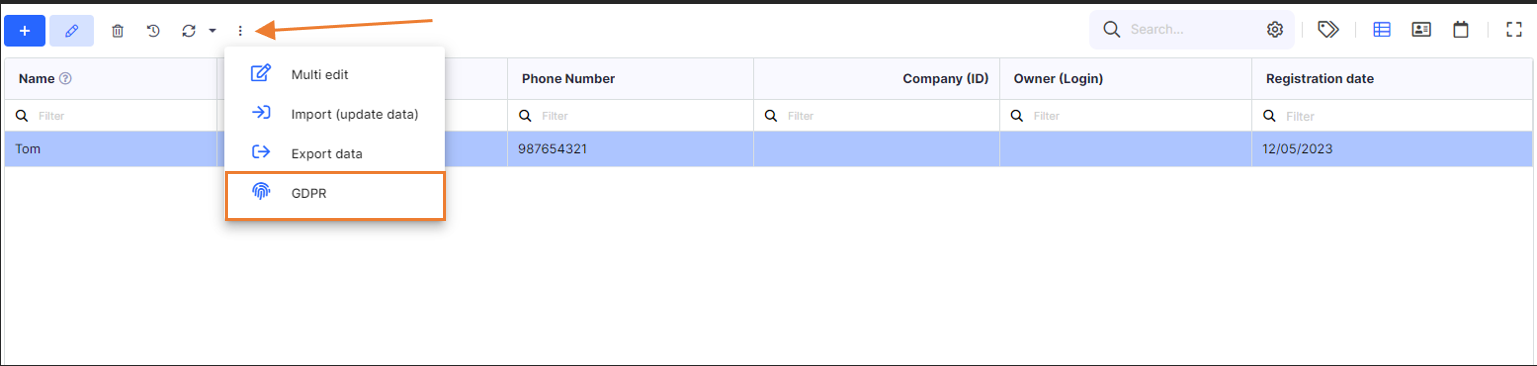Image resolution: width=1537 pixels, height=366 pixels.
Task: Open record history clock icon
Action: coord(153,31)
